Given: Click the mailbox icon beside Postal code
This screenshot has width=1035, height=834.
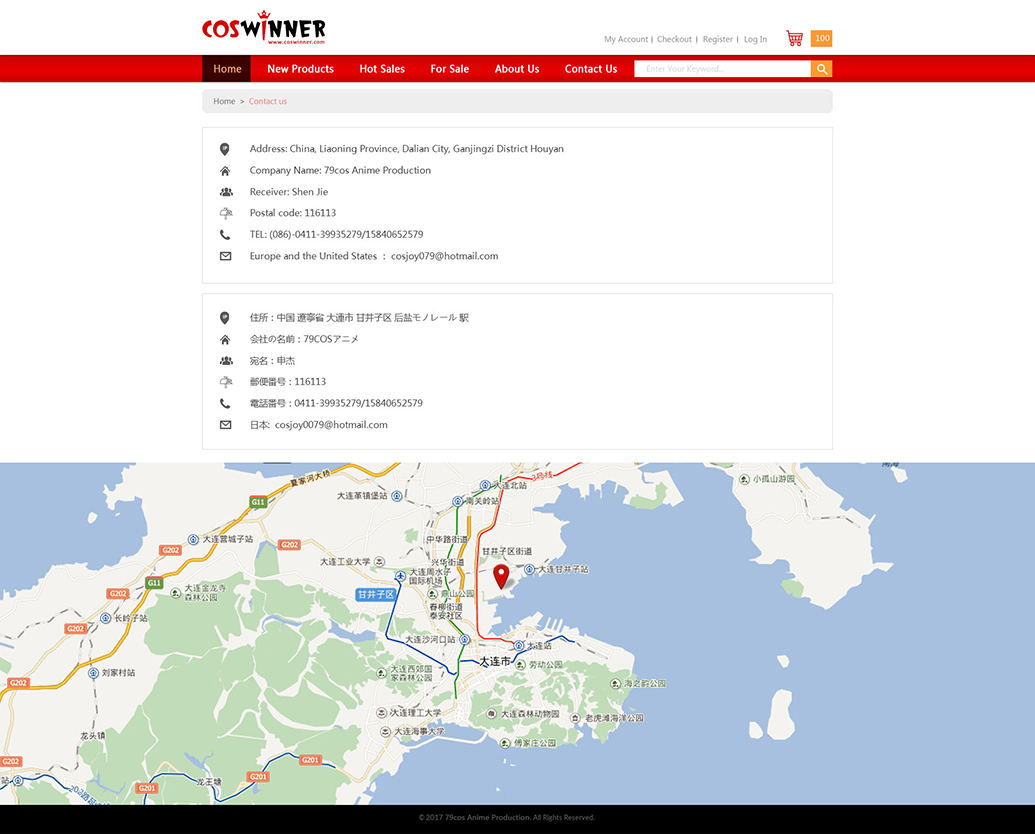Looking at the screenshot, I should coord(225,213).
